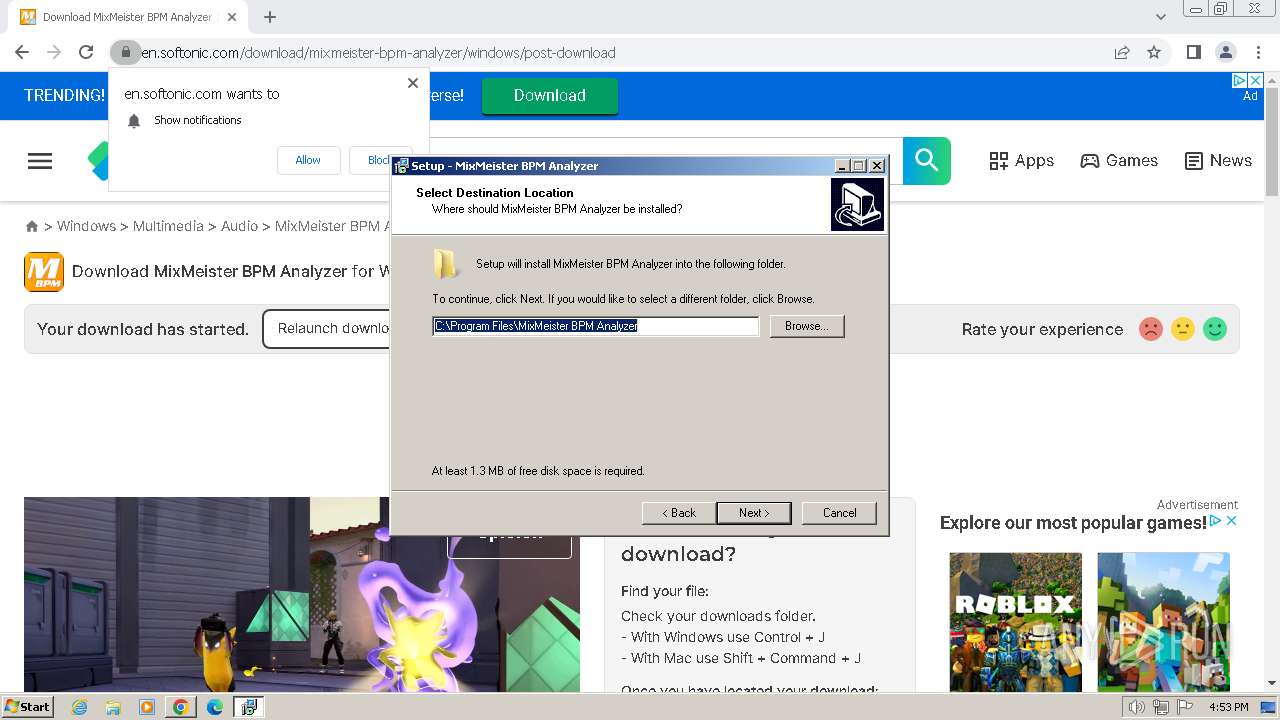Open site info lock icon
The width and height of the screenshot is (1280, 720).
pos(125,52)
